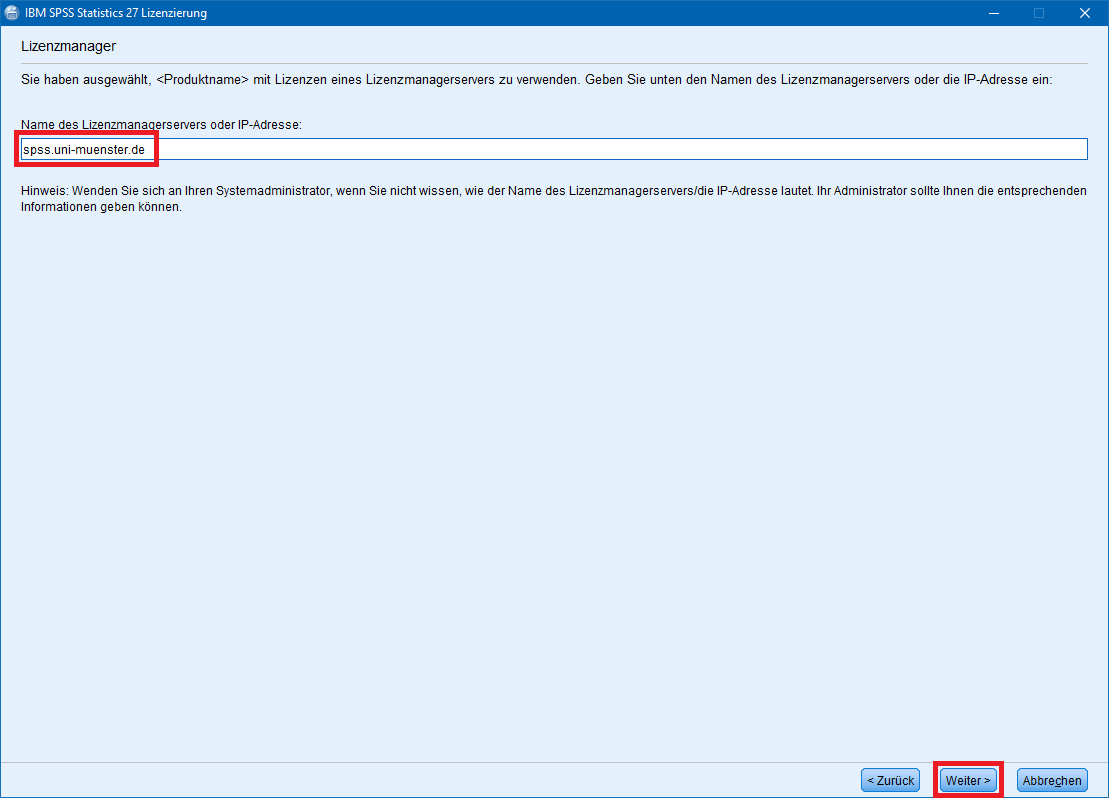This screenshot has height=798, width=1109.
Task: Click the label Name des Lizenzmanagerservers oder IP-Adresse
Action: pos(161,124)
